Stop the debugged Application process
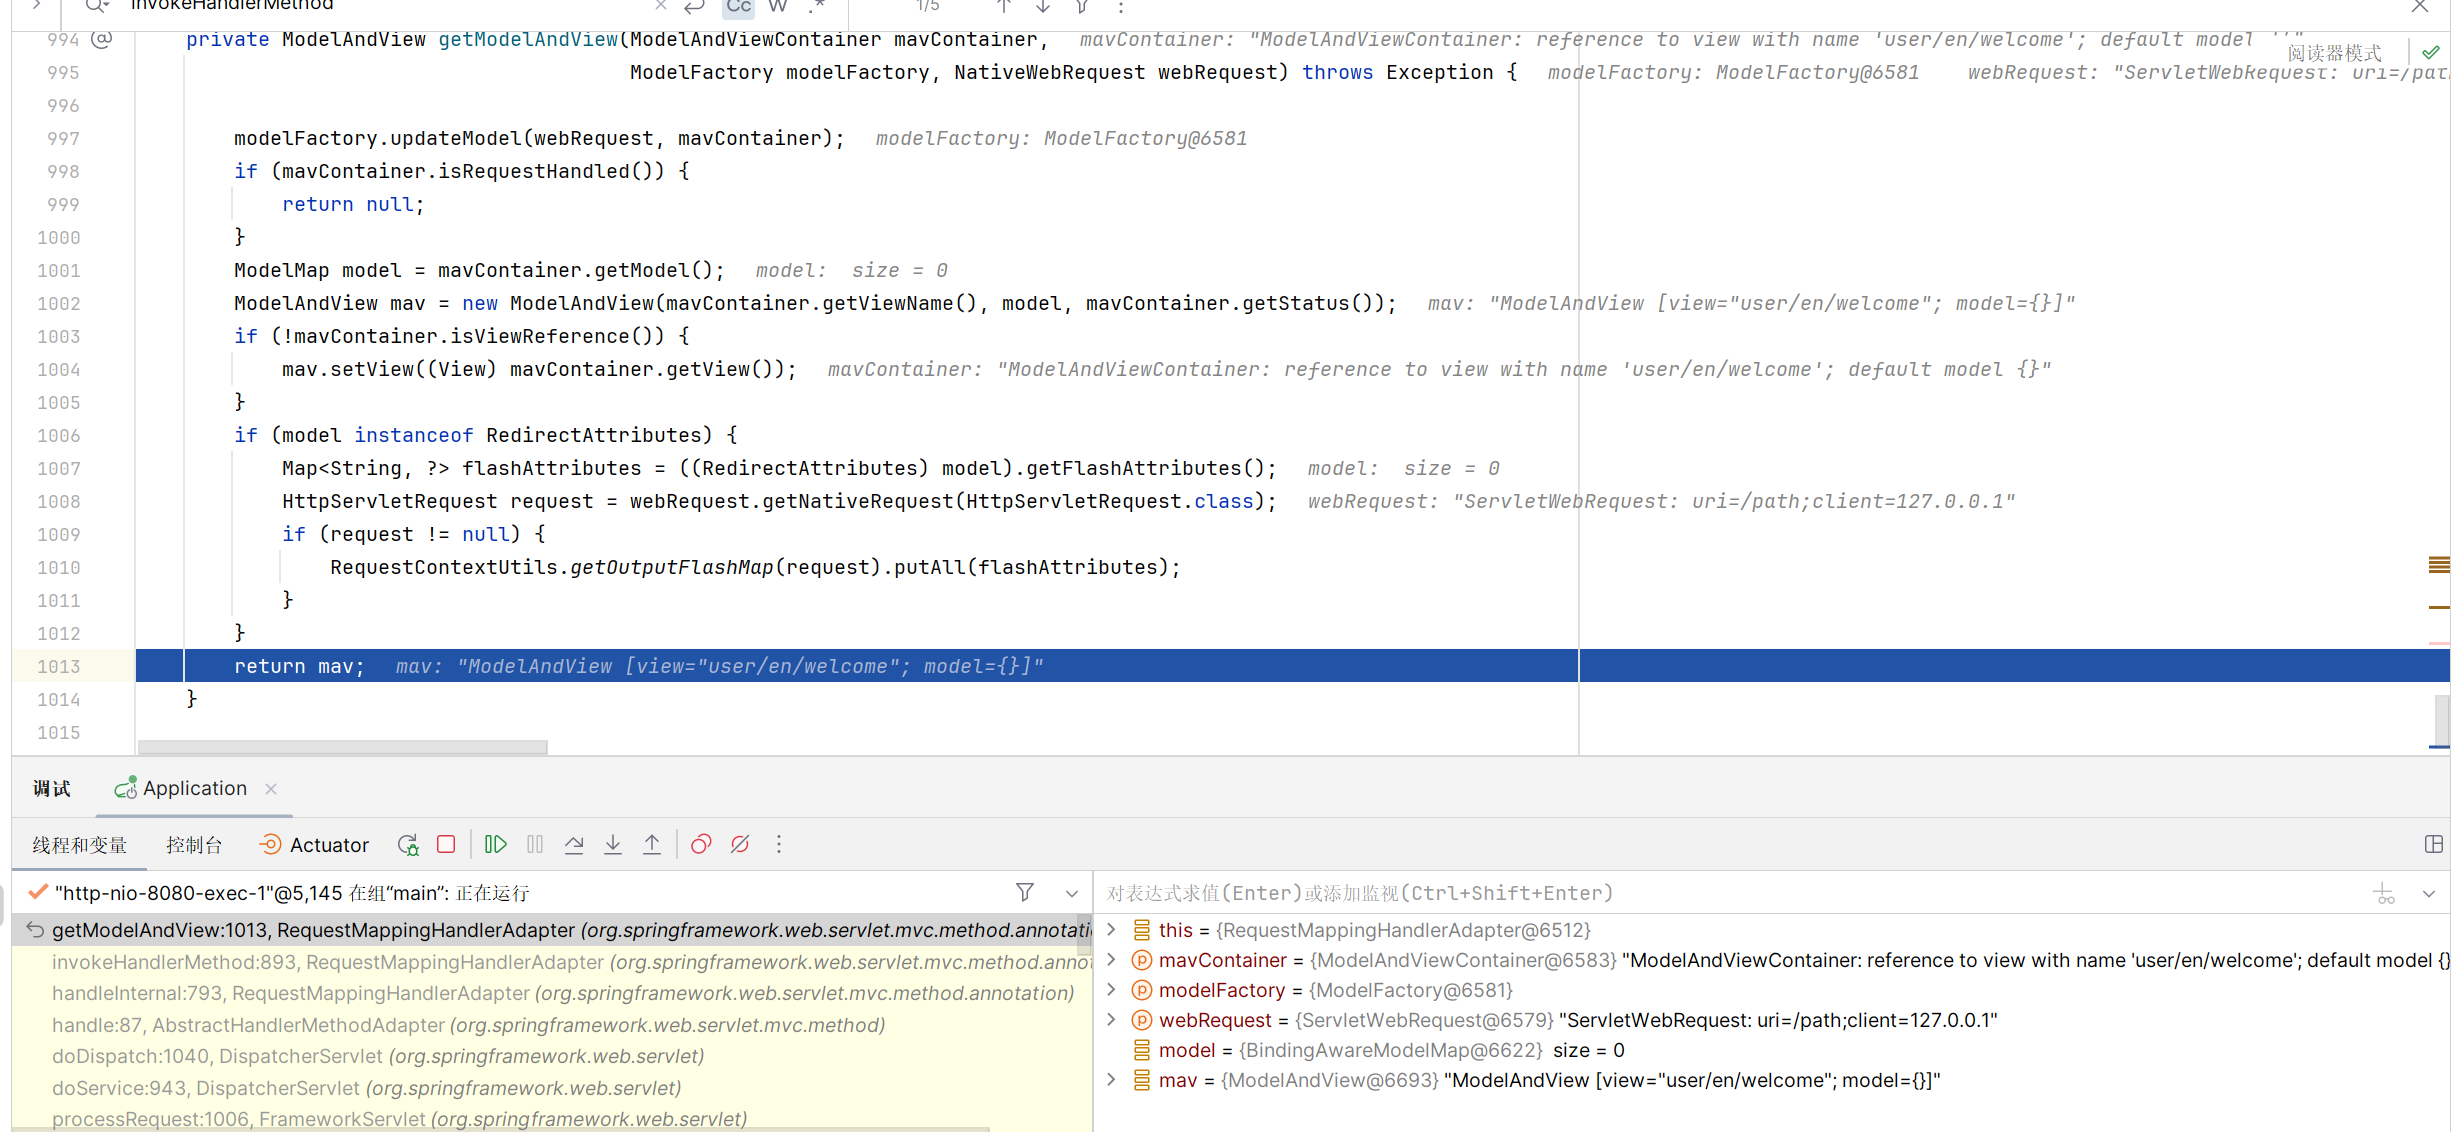The height and width of the screenshot is (1132, 2455). click(x=447, y=845)
